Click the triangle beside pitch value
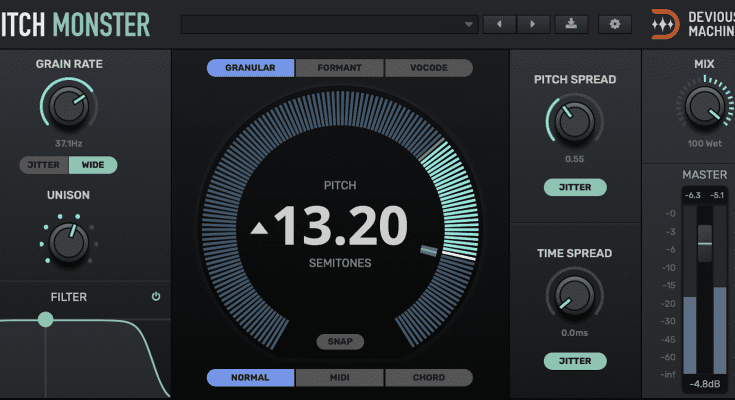Screen dimensions: 735x400 (259, 229)
